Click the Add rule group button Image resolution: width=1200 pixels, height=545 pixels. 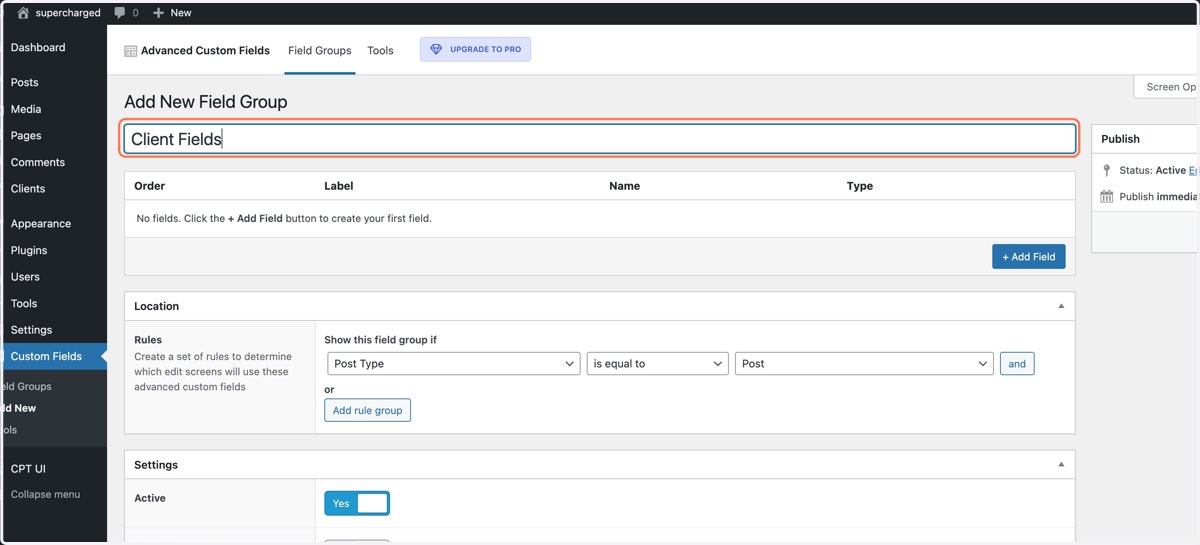(x=367, y=410)
